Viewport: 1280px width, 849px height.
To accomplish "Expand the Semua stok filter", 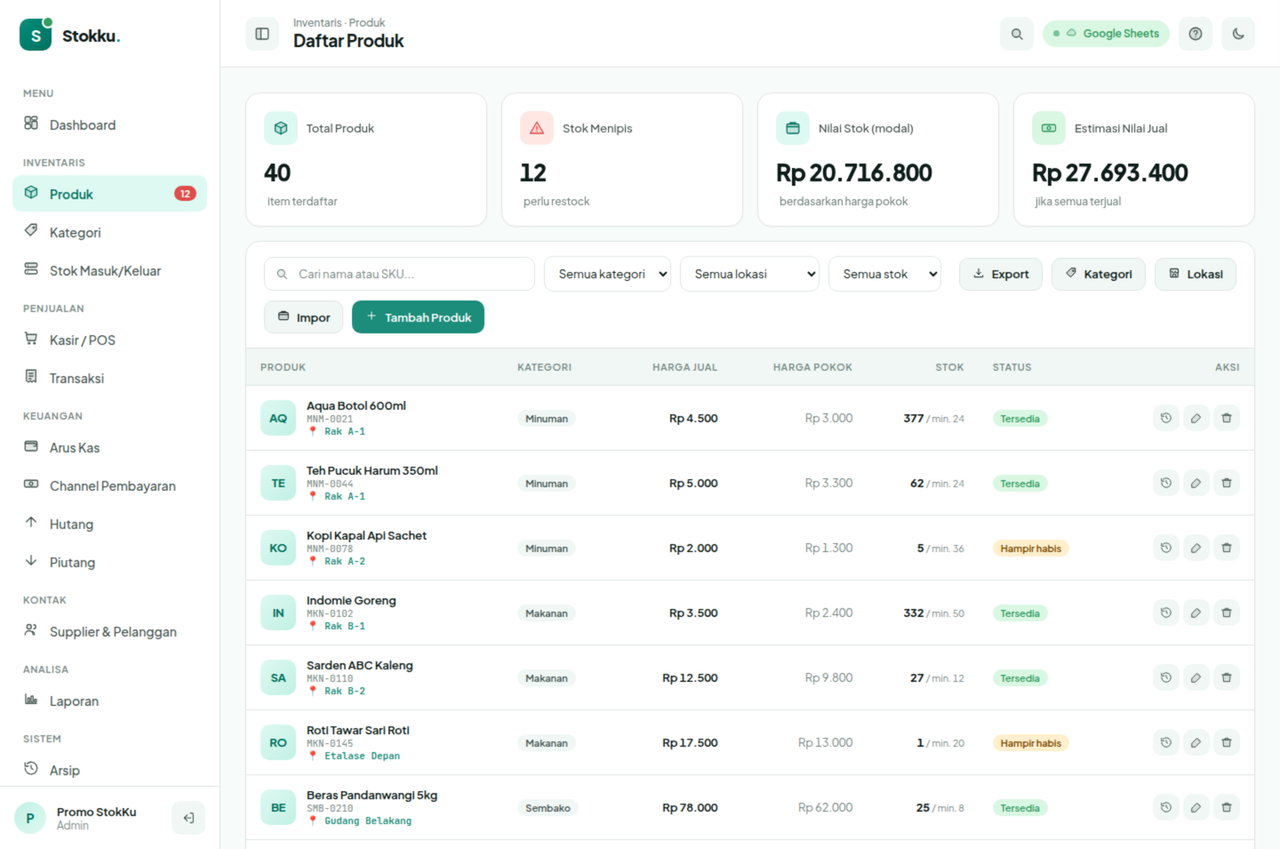I will (x=884, y=274).
